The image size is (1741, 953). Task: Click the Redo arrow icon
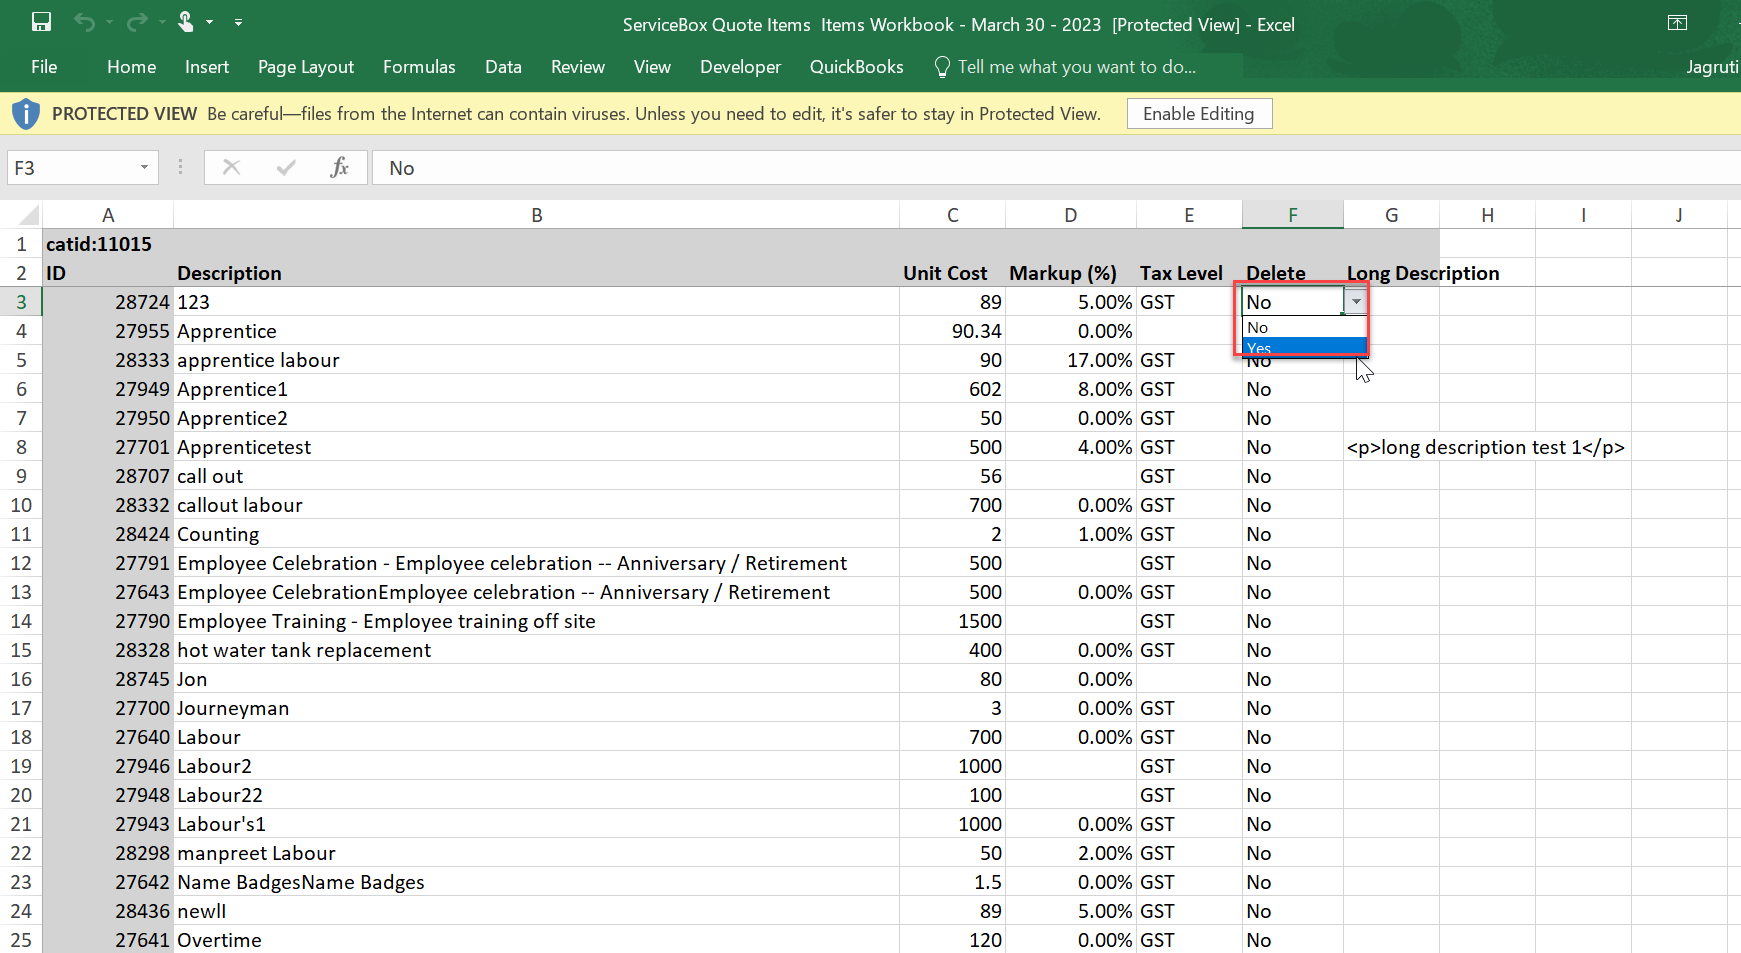(137, 22)
